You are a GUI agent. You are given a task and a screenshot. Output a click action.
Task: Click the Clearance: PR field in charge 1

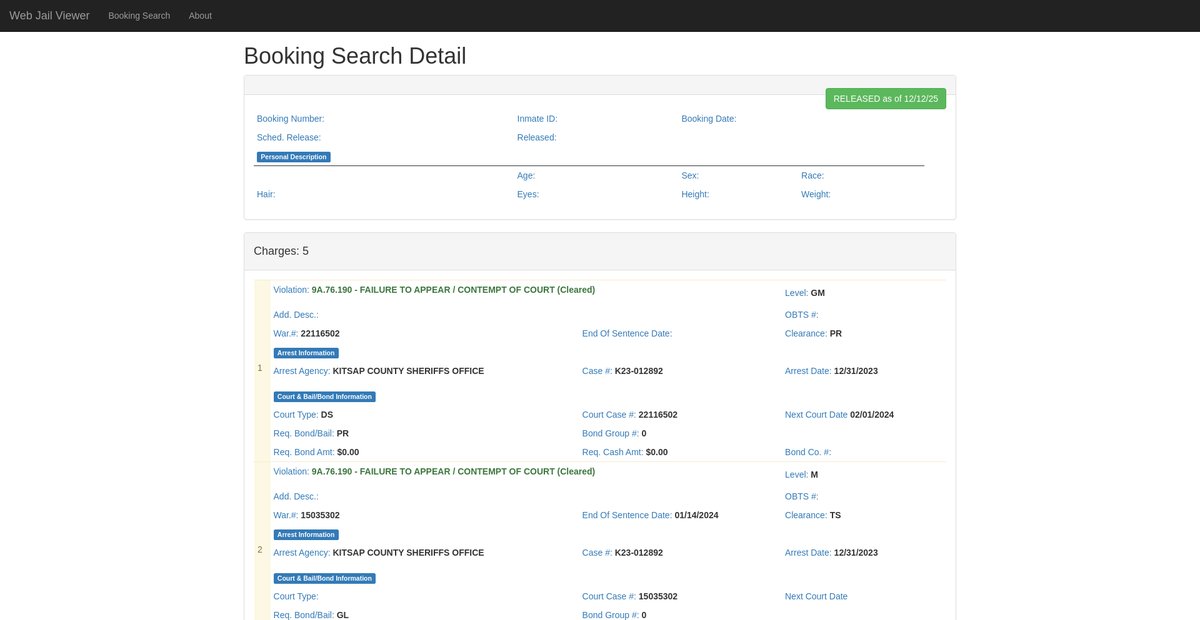tap(814, 333)
